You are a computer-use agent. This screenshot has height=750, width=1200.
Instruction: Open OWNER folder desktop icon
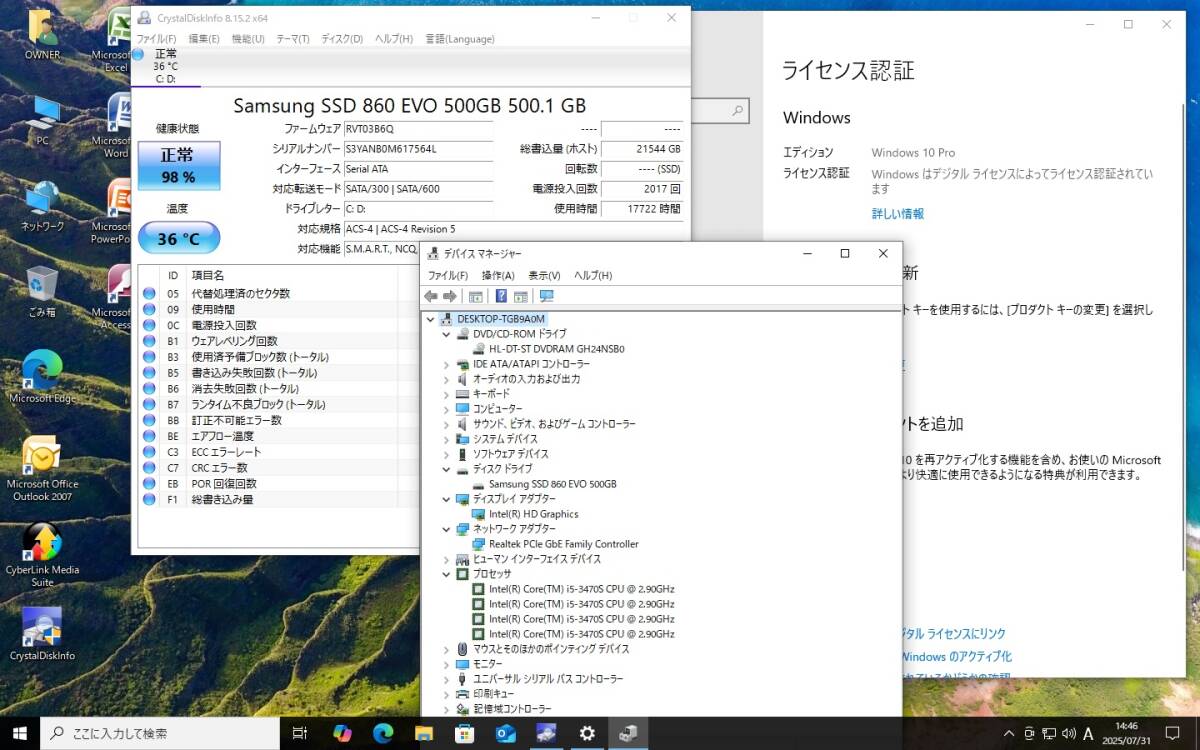pos(42,34)
